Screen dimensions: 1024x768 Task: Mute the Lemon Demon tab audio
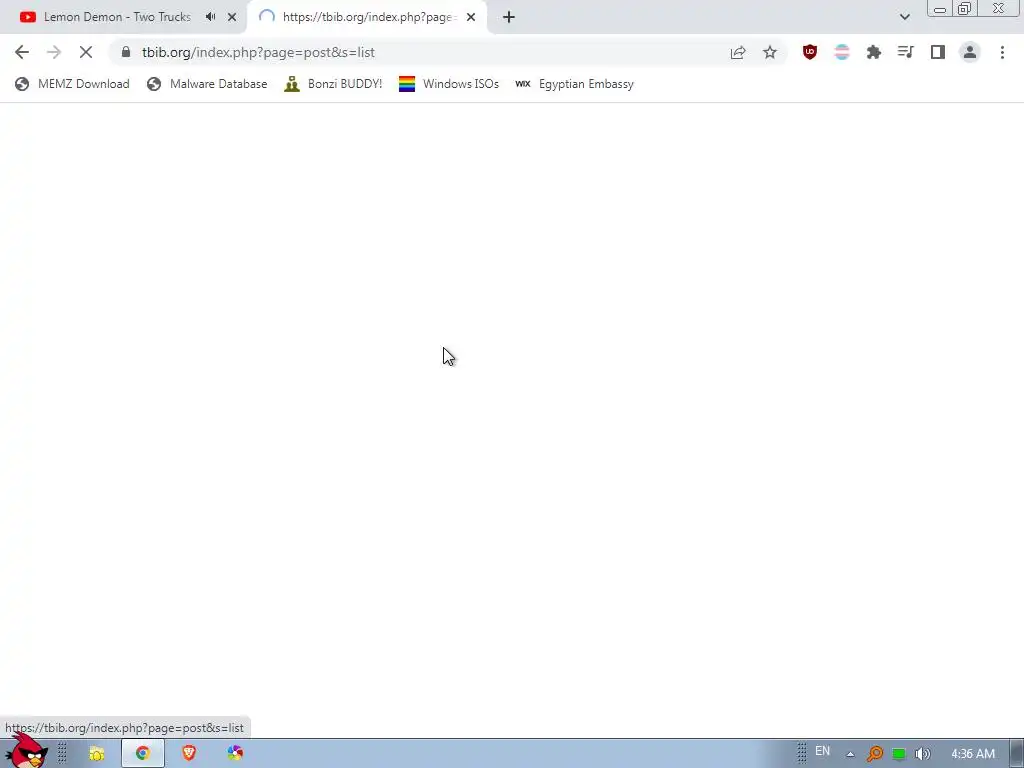click(x=210, y=17)
